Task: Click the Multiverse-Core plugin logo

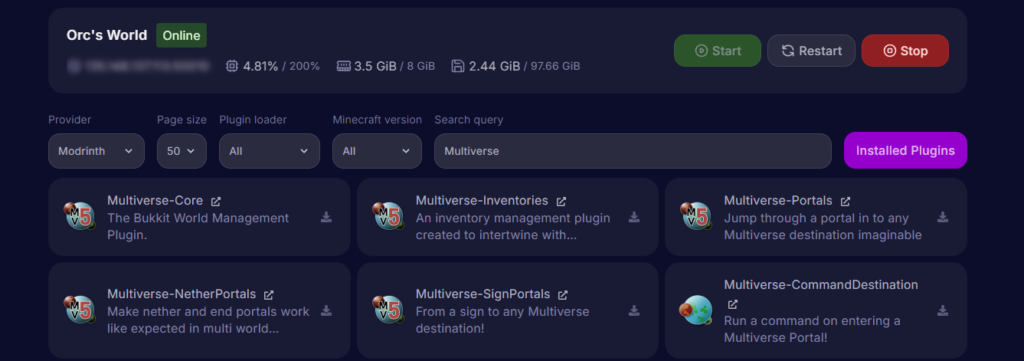Action: (x=80, y=216)
